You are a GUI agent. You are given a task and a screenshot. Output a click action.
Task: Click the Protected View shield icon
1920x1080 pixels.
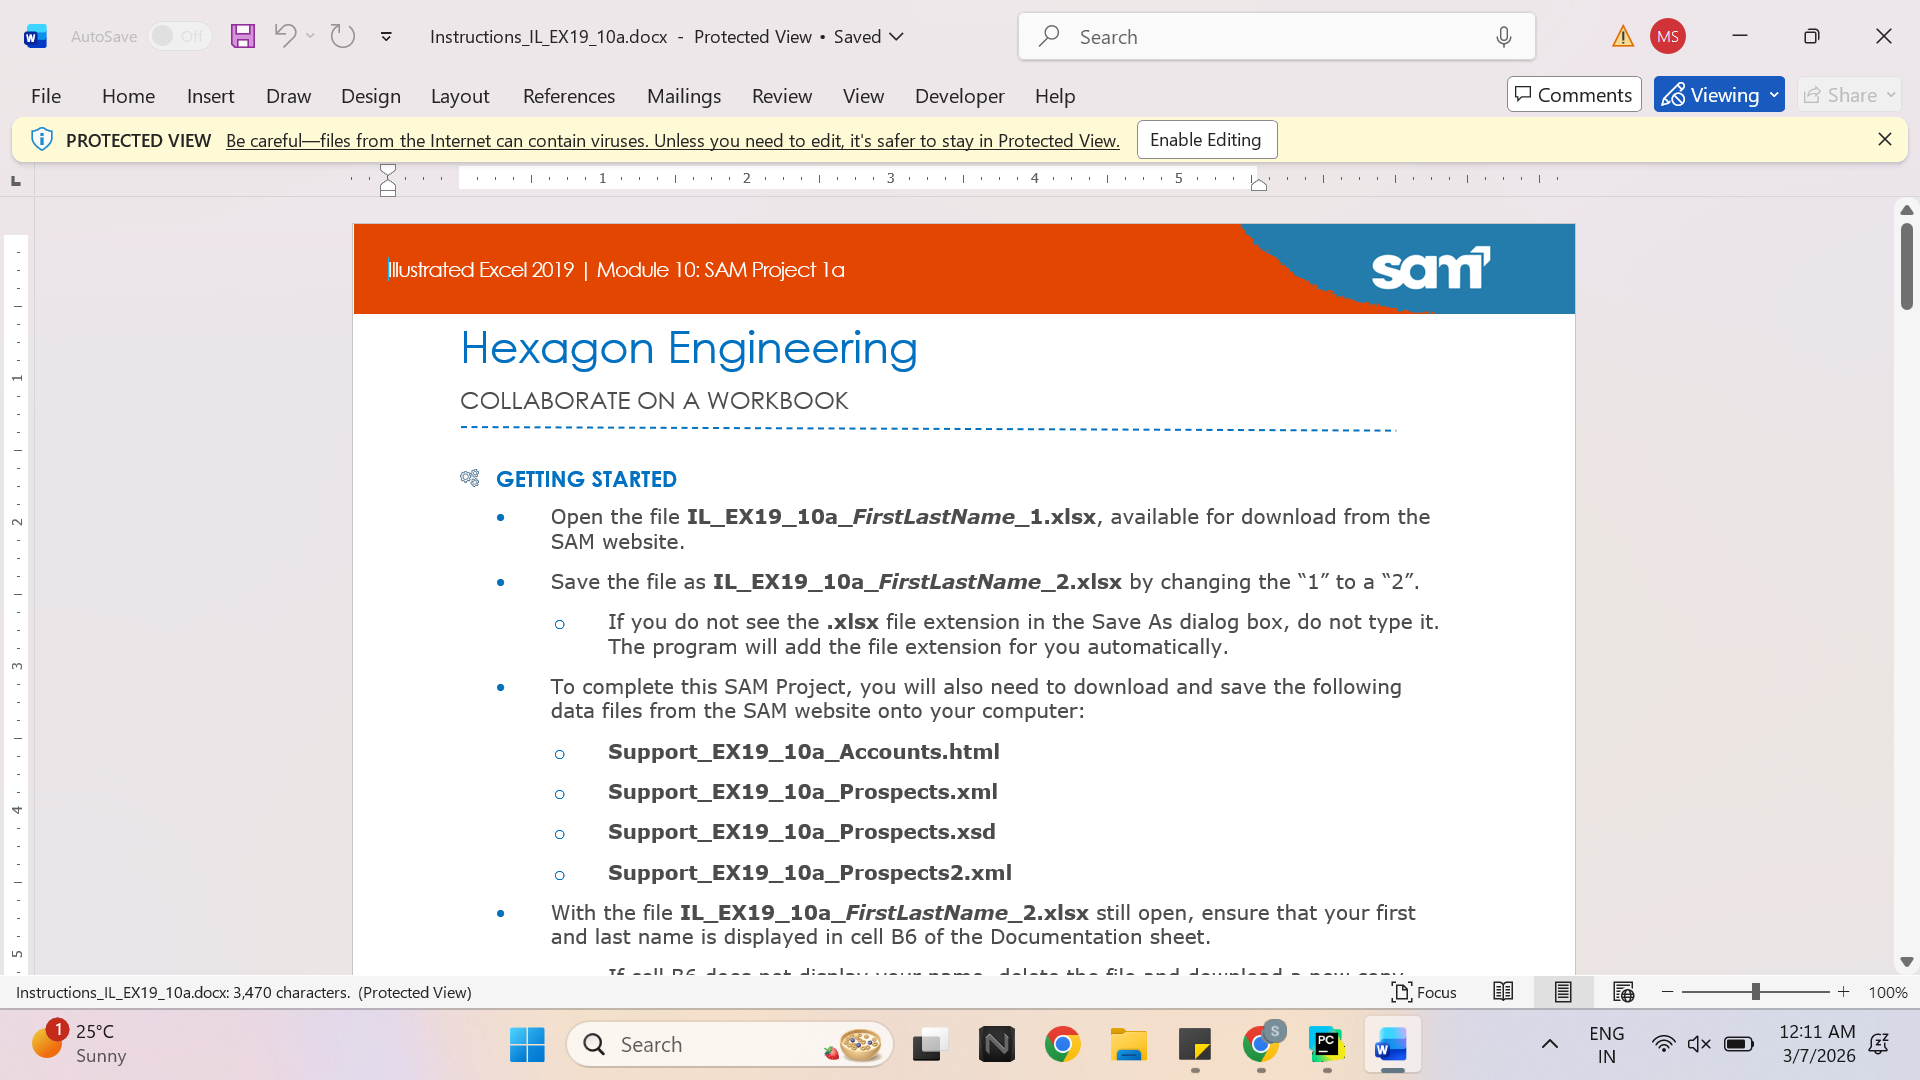pyautogui.click(x=41, y=140)
